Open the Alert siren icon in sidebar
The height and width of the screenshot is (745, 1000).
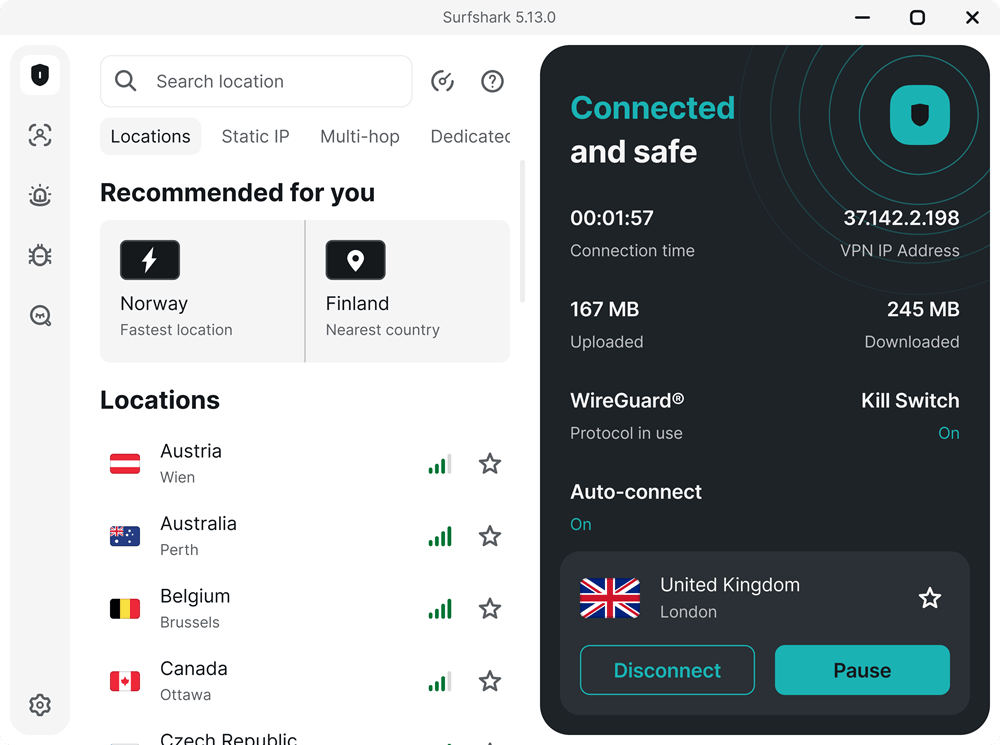(40, 195)
